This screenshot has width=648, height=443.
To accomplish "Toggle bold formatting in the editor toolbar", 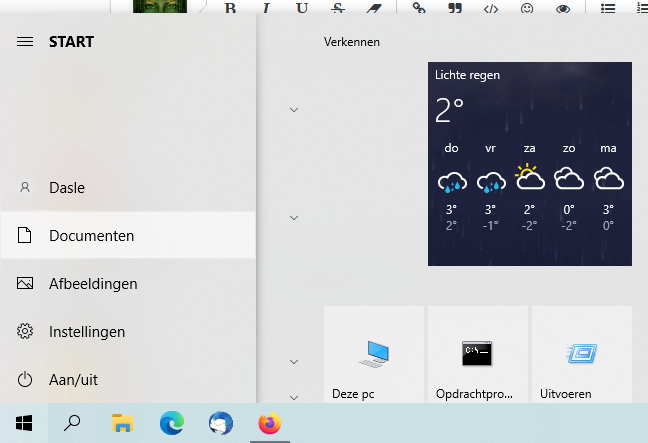I will click(x=231, y=7).
